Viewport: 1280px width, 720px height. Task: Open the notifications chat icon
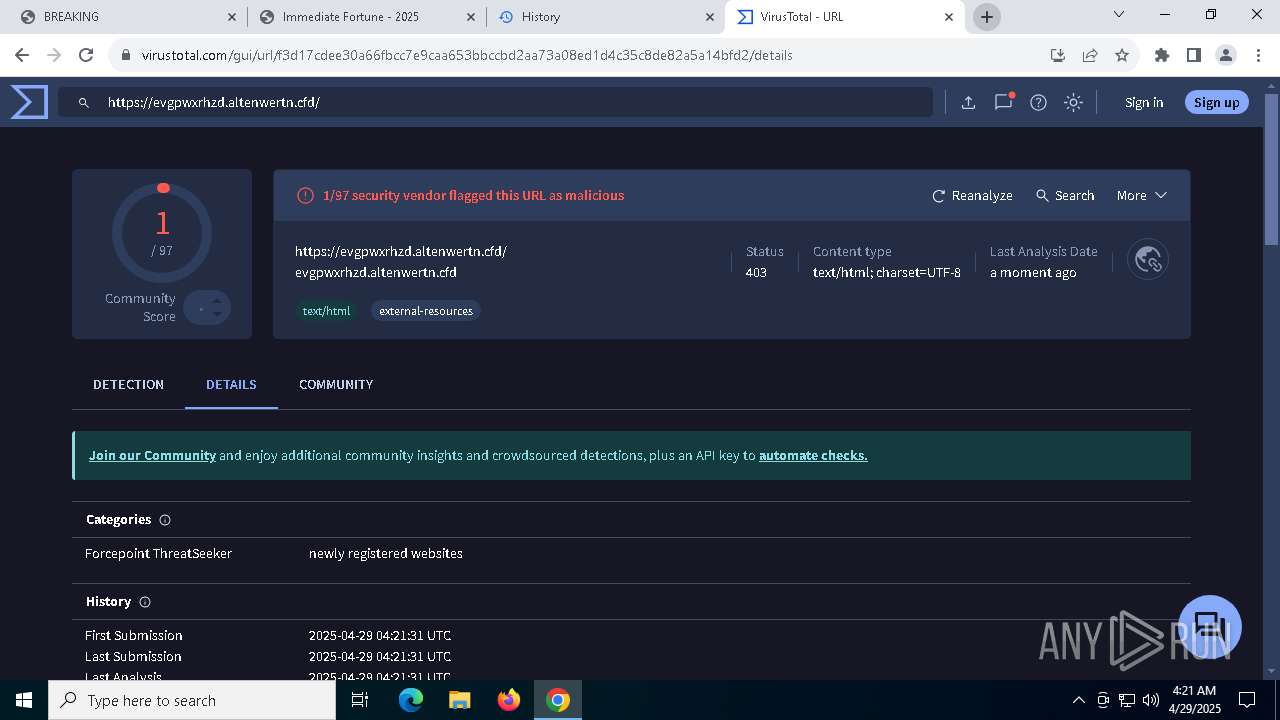(1003, 102)
